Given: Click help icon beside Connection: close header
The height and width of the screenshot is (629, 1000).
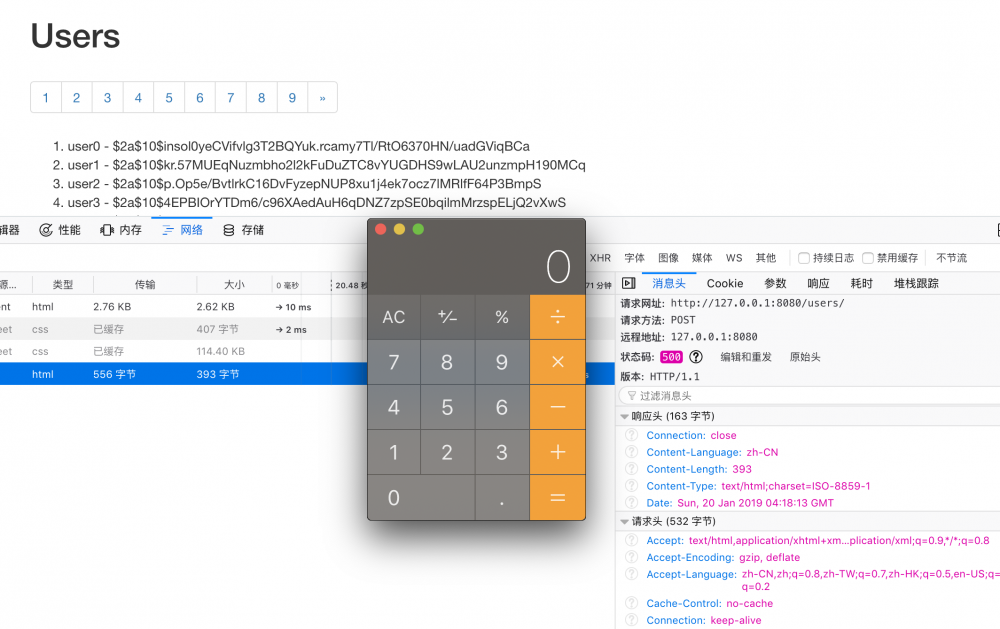Looking at the screenshot, I should 631,435.
